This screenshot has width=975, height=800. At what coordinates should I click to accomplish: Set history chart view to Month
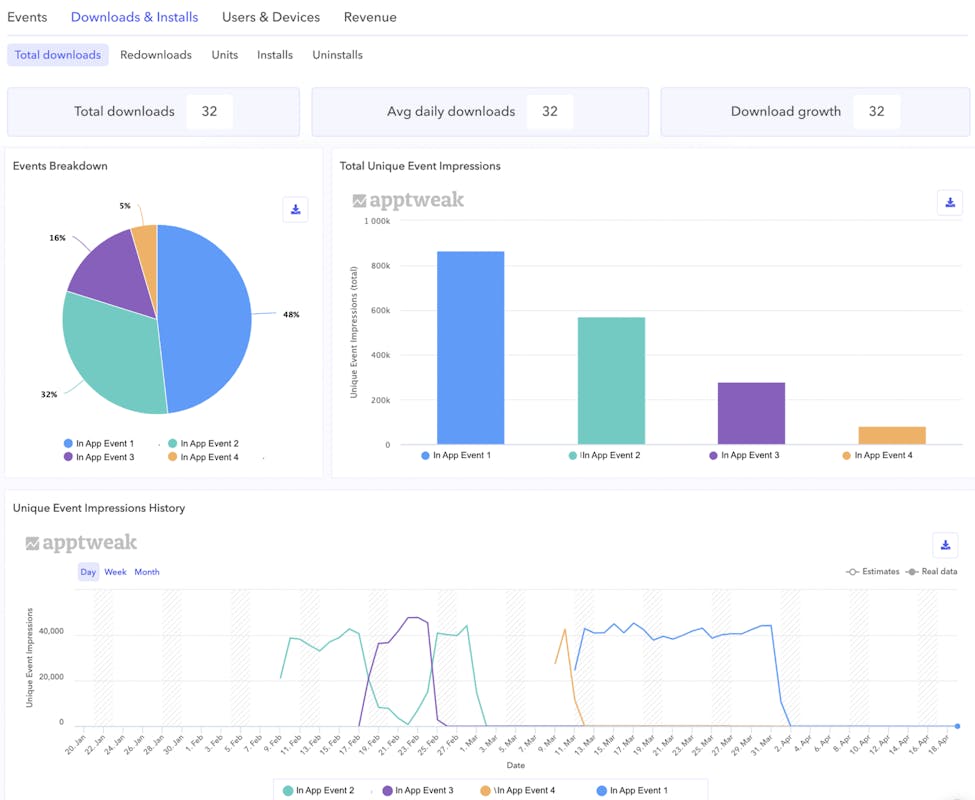(x=147, y=572)
